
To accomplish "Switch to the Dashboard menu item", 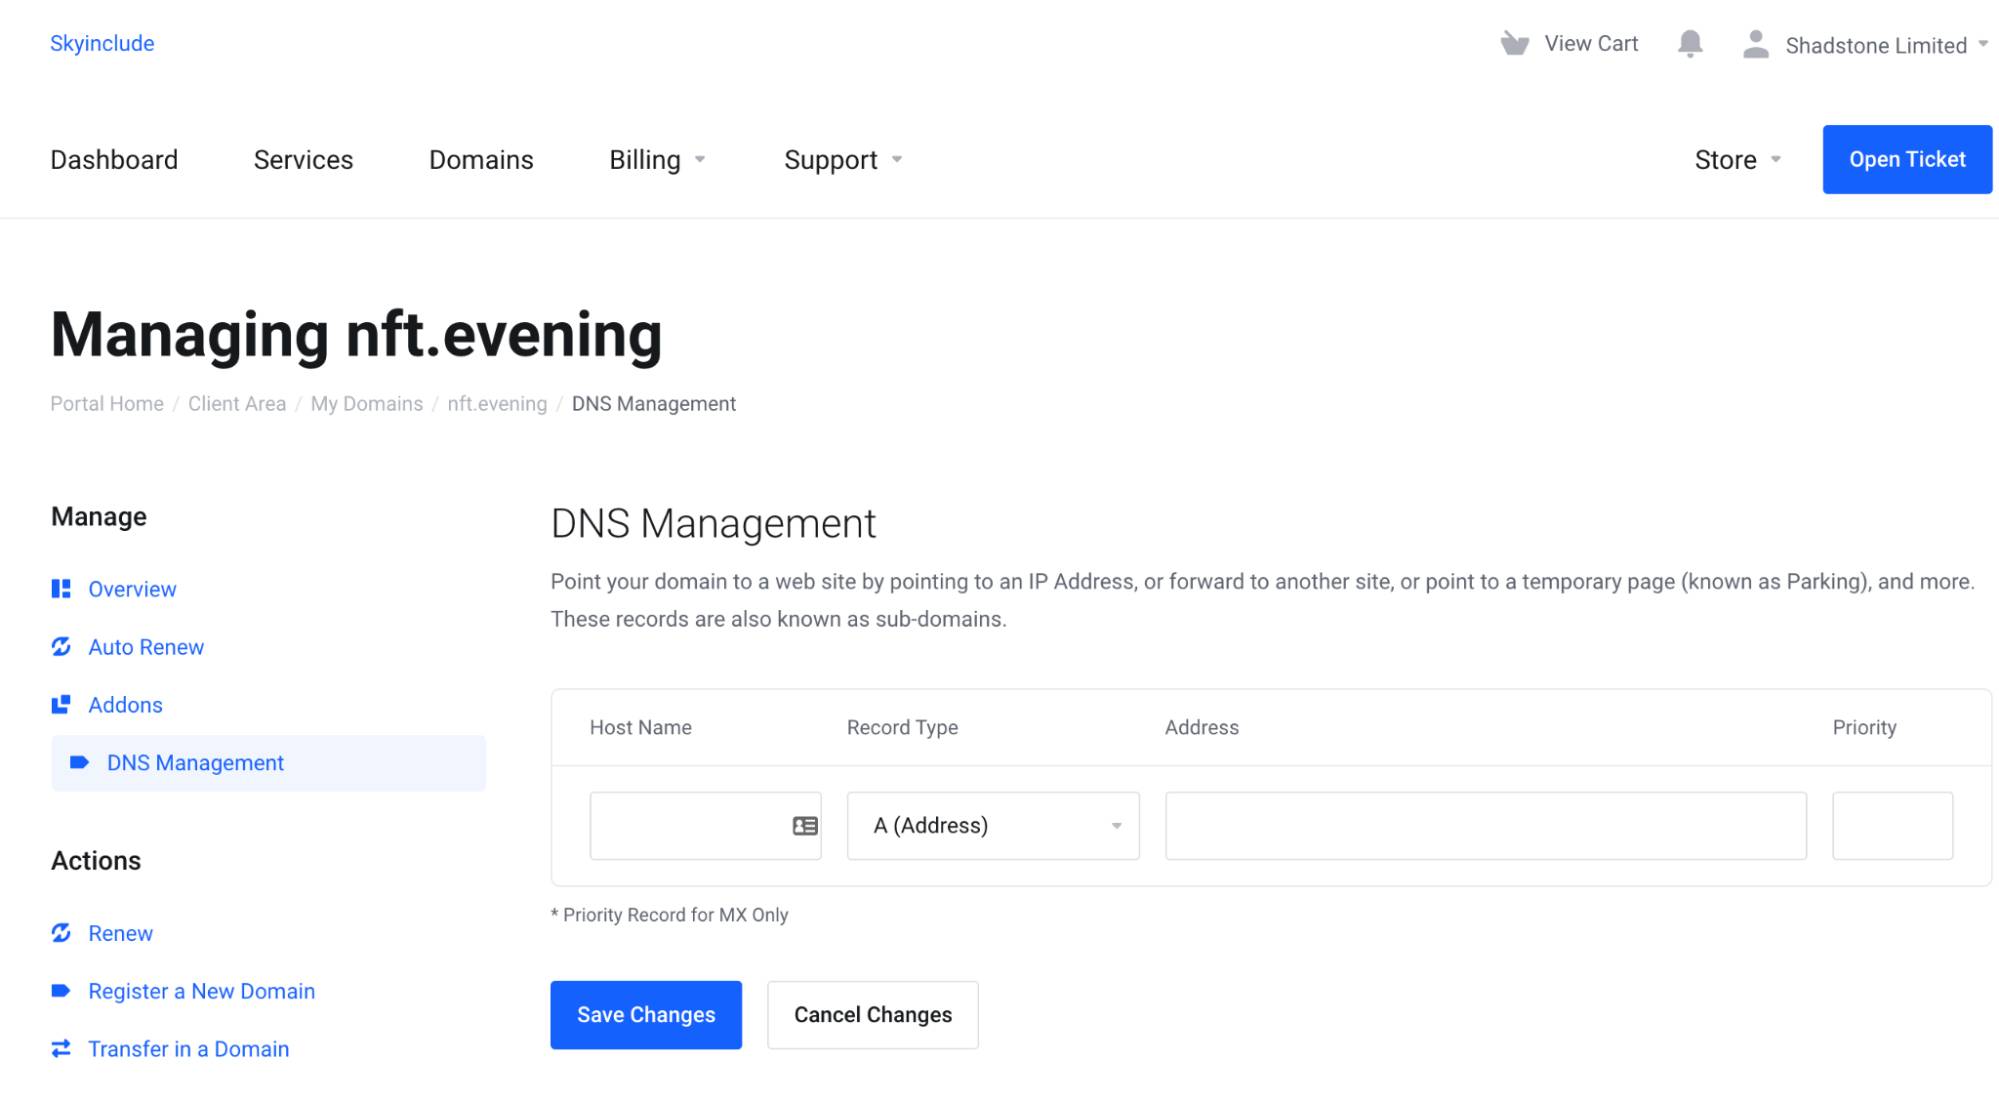I will pos(114,159).
